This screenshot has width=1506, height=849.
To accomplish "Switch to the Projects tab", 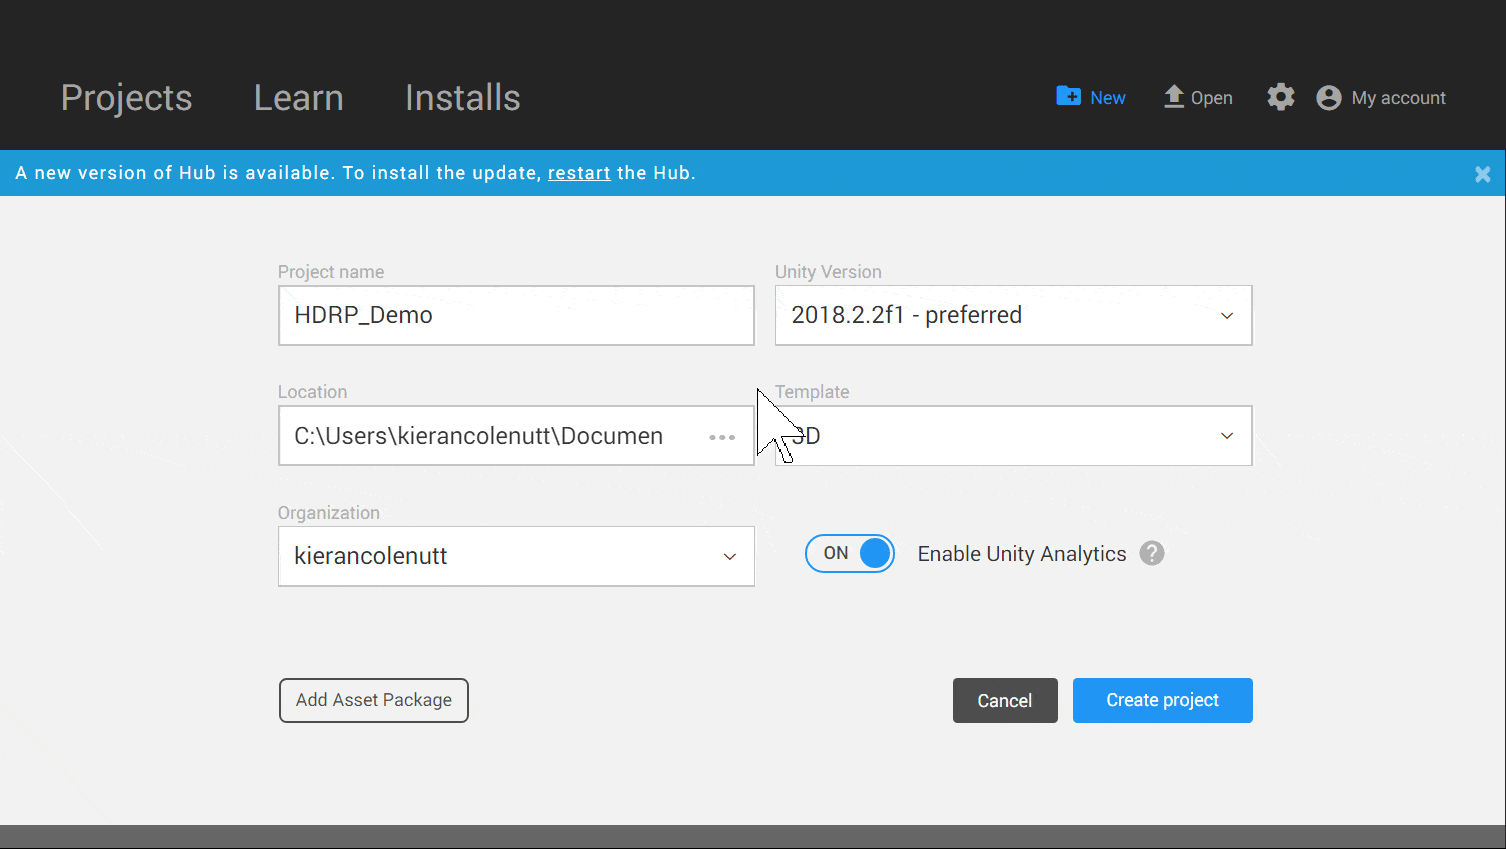I will click(127, 98).
